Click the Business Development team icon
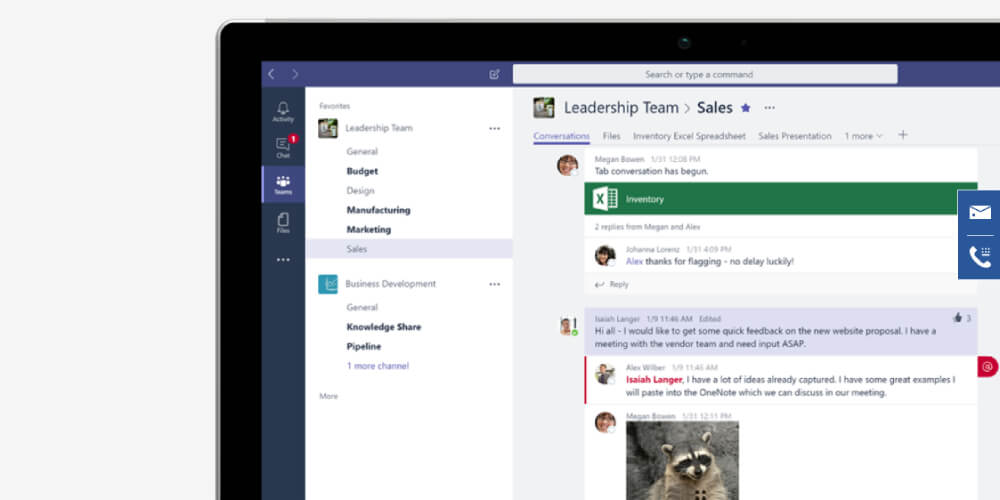Screen dimensions: 1000x500 328,284
